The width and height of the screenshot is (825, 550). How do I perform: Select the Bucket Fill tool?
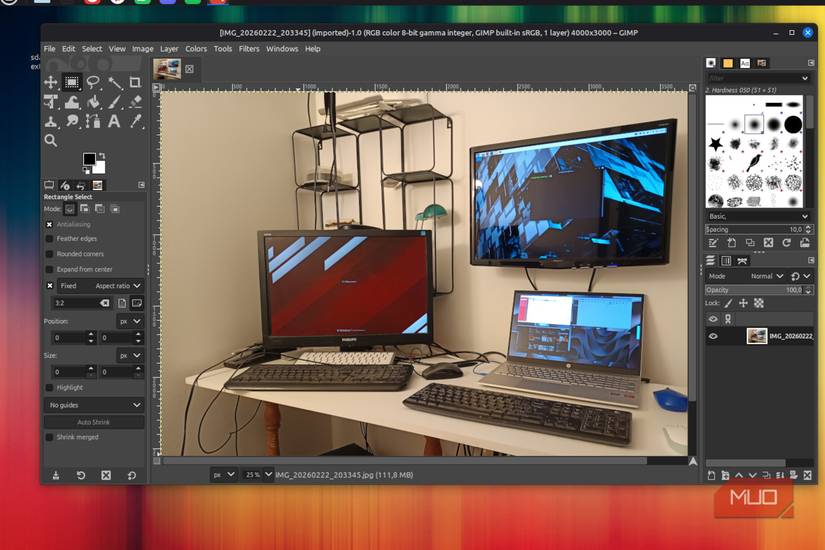point(93,102)
